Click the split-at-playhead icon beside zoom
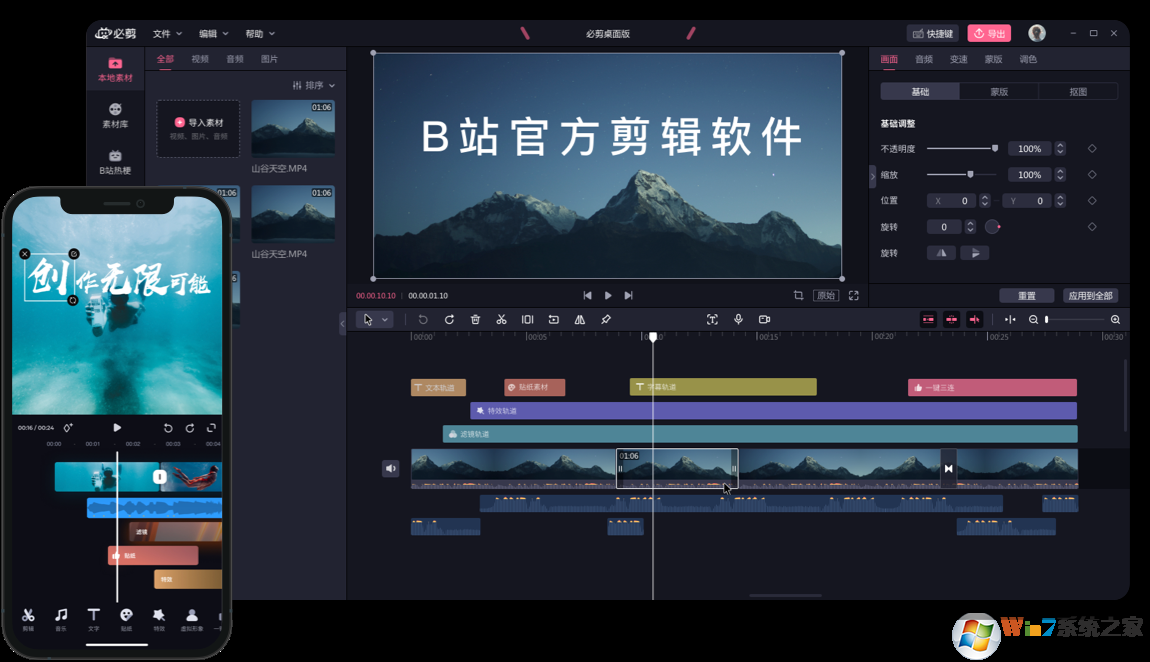The height and width of the screenshot is (662, 1150). tap(1010, 320)
